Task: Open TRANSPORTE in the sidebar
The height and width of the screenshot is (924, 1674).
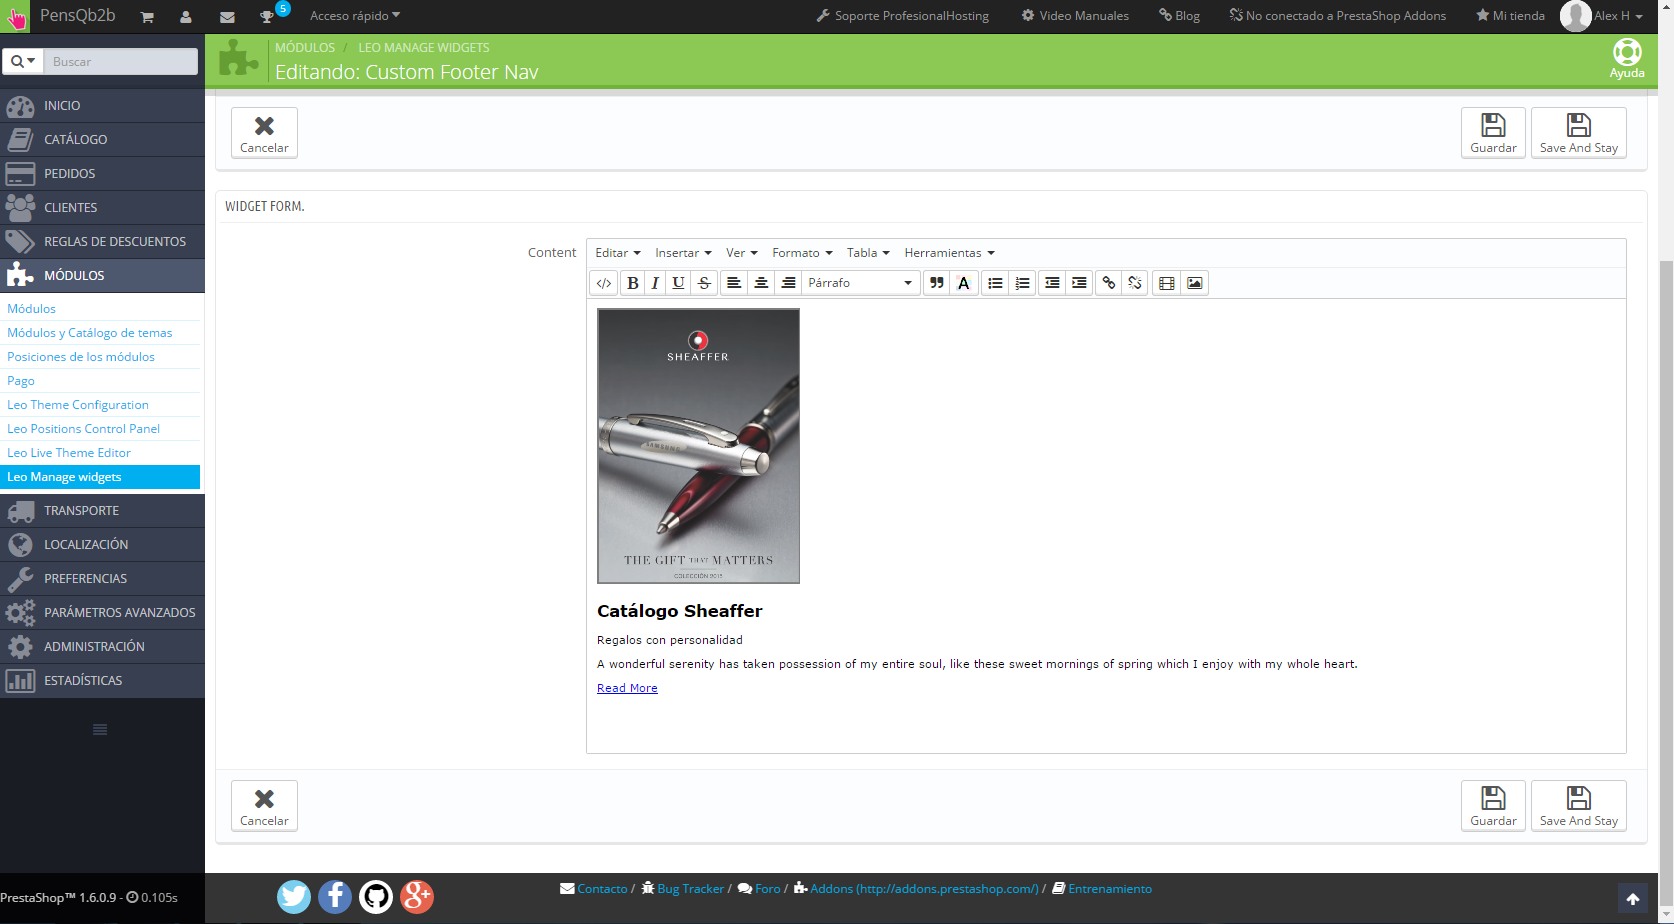Action: tap(102, 511)
